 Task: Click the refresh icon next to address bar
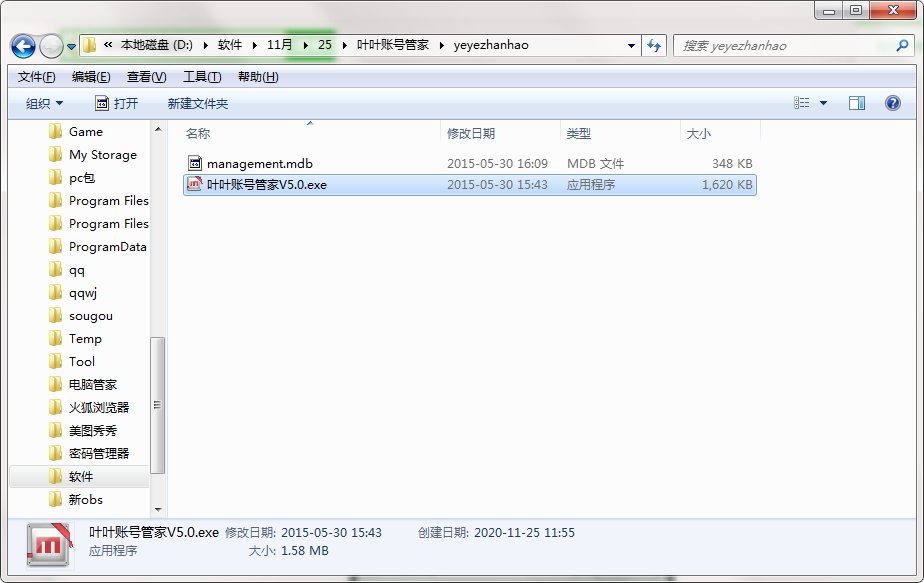[x=654, y=45]
